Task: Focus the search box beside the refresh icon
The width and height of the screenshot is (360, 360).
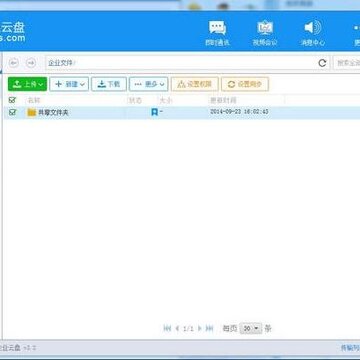Action: (x=347, y=63)
